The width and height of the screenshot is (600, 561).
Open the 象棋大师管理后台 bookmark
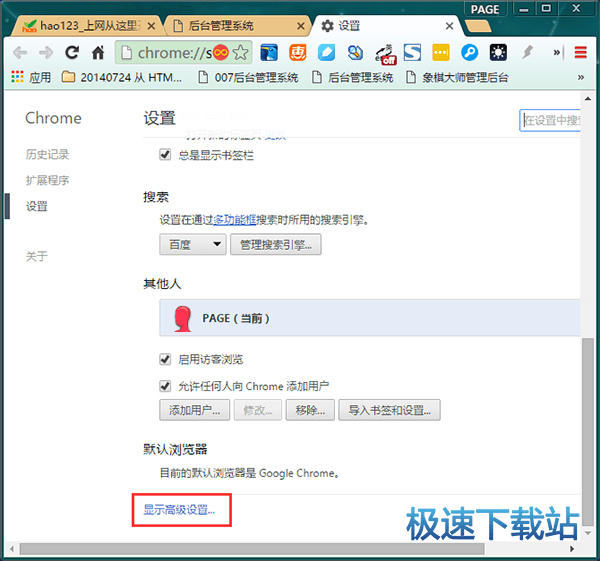click(x=457, y=77)
